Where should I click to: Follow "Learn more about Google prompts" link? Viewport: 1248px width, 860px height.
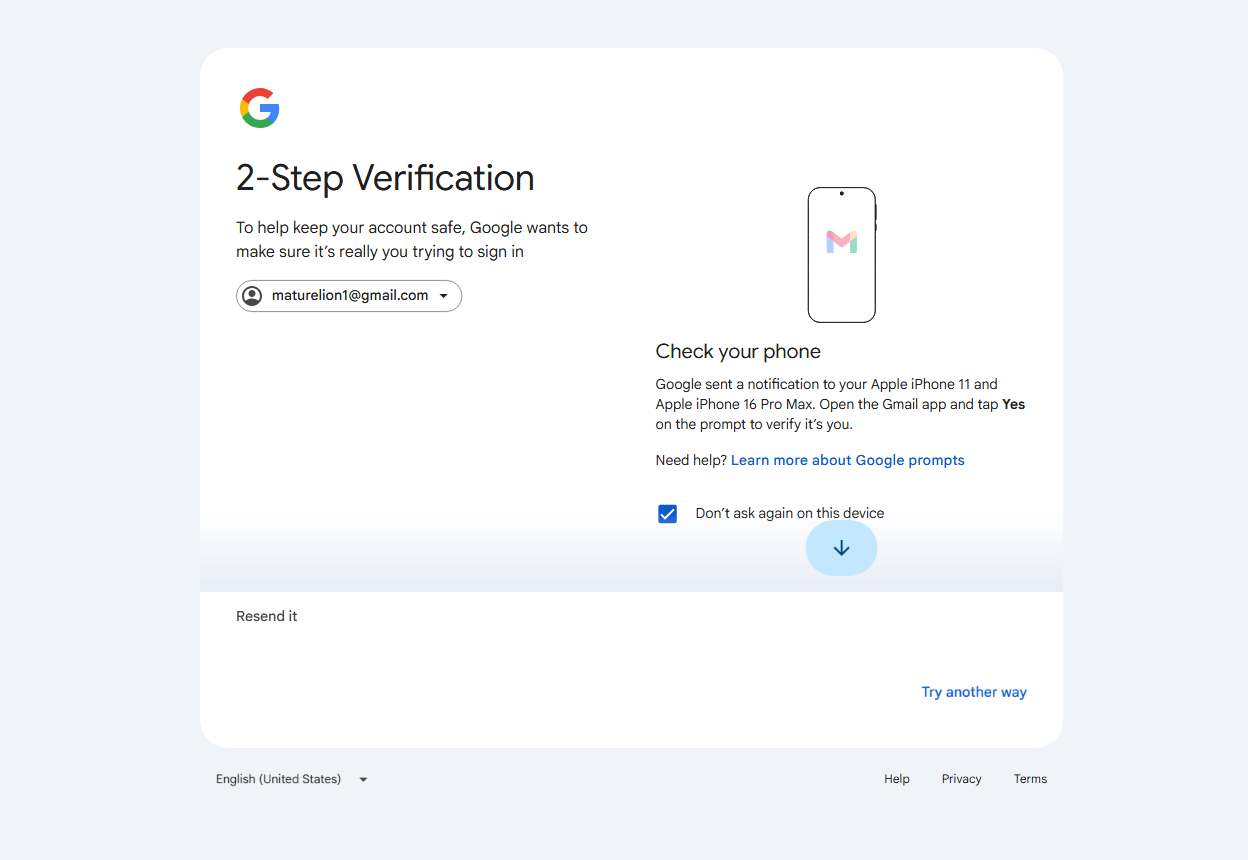(848, 460)
